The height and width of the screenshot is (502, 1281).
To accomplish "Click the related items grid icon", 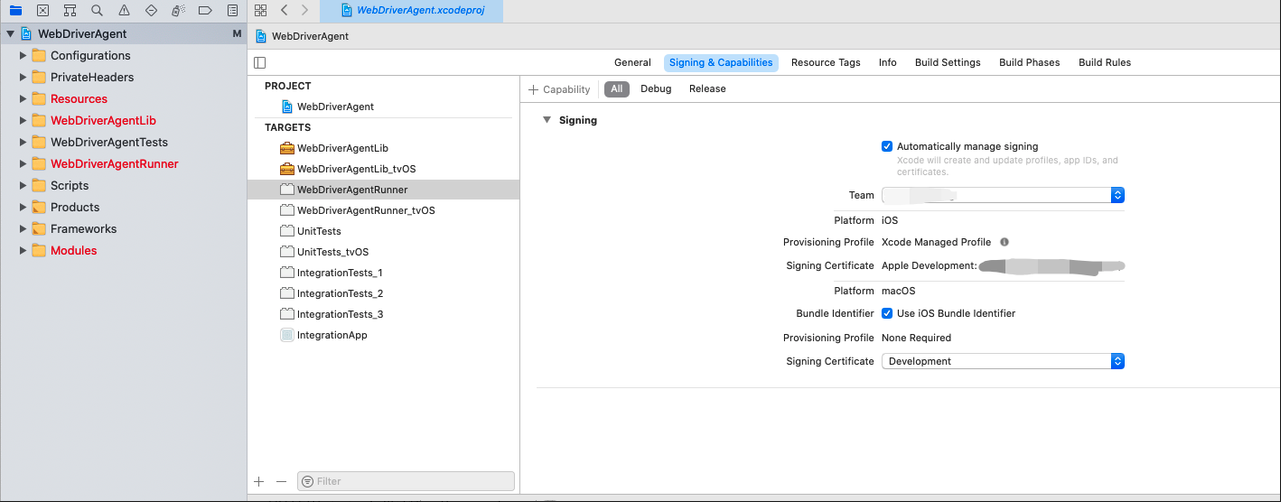I will tap(260, 10).
